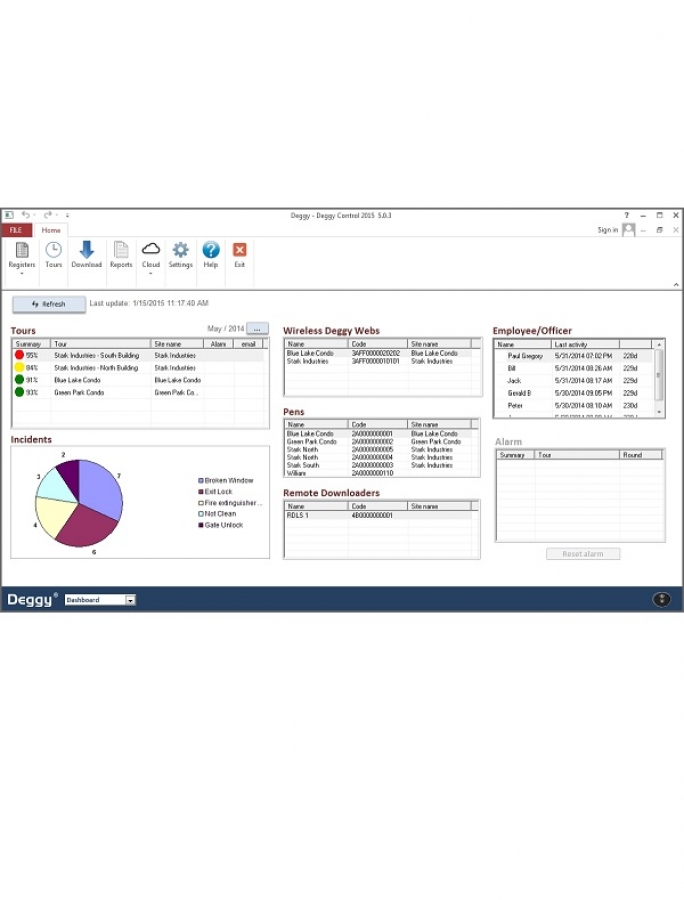Click the round icon in bottom-right status bar
Screen dimensions: 684x900
pos(662,599)
